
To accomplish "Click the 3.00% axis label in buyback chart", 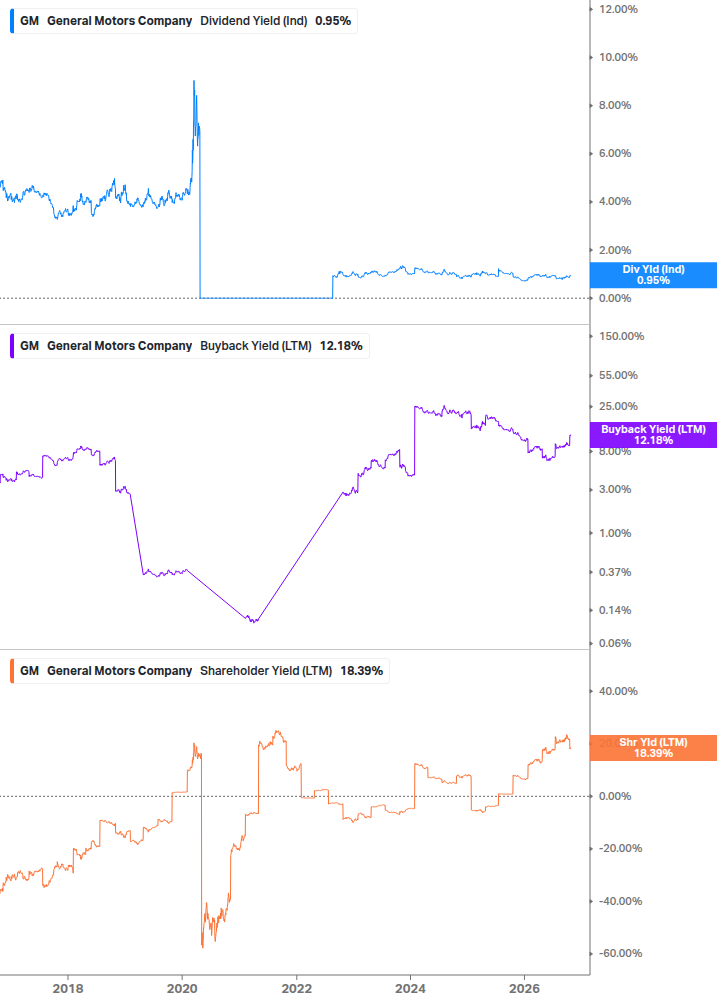I will [x=615, y=490].
